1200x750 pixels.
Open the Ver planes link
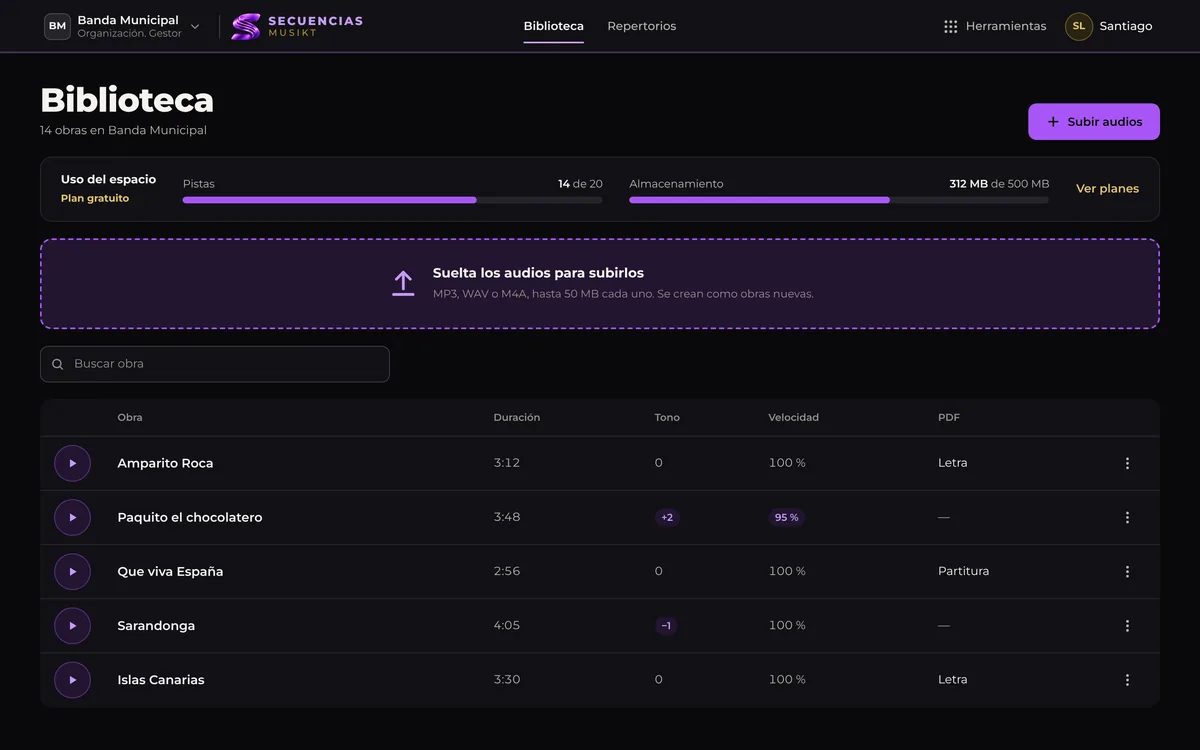point(1107,189)
